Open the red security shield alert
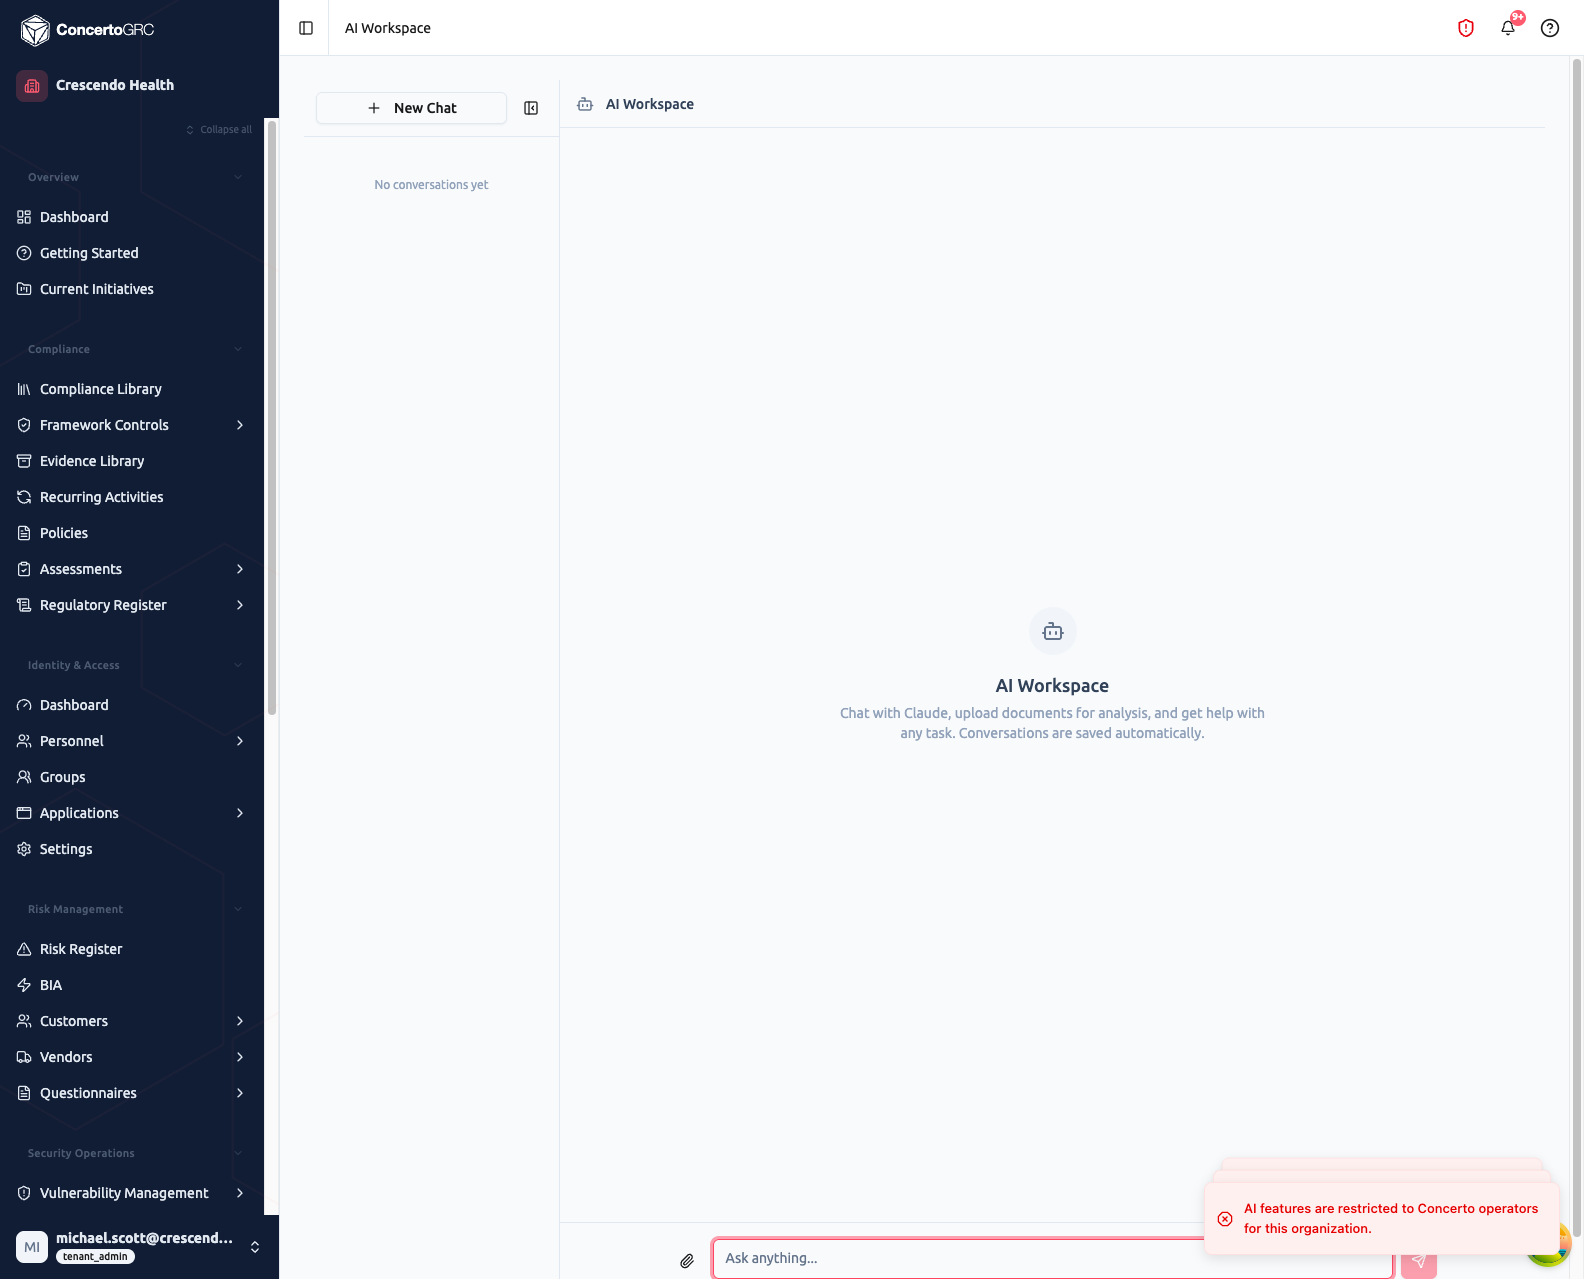This screenshot has height=1279, width=1584. pos(1466,28)
